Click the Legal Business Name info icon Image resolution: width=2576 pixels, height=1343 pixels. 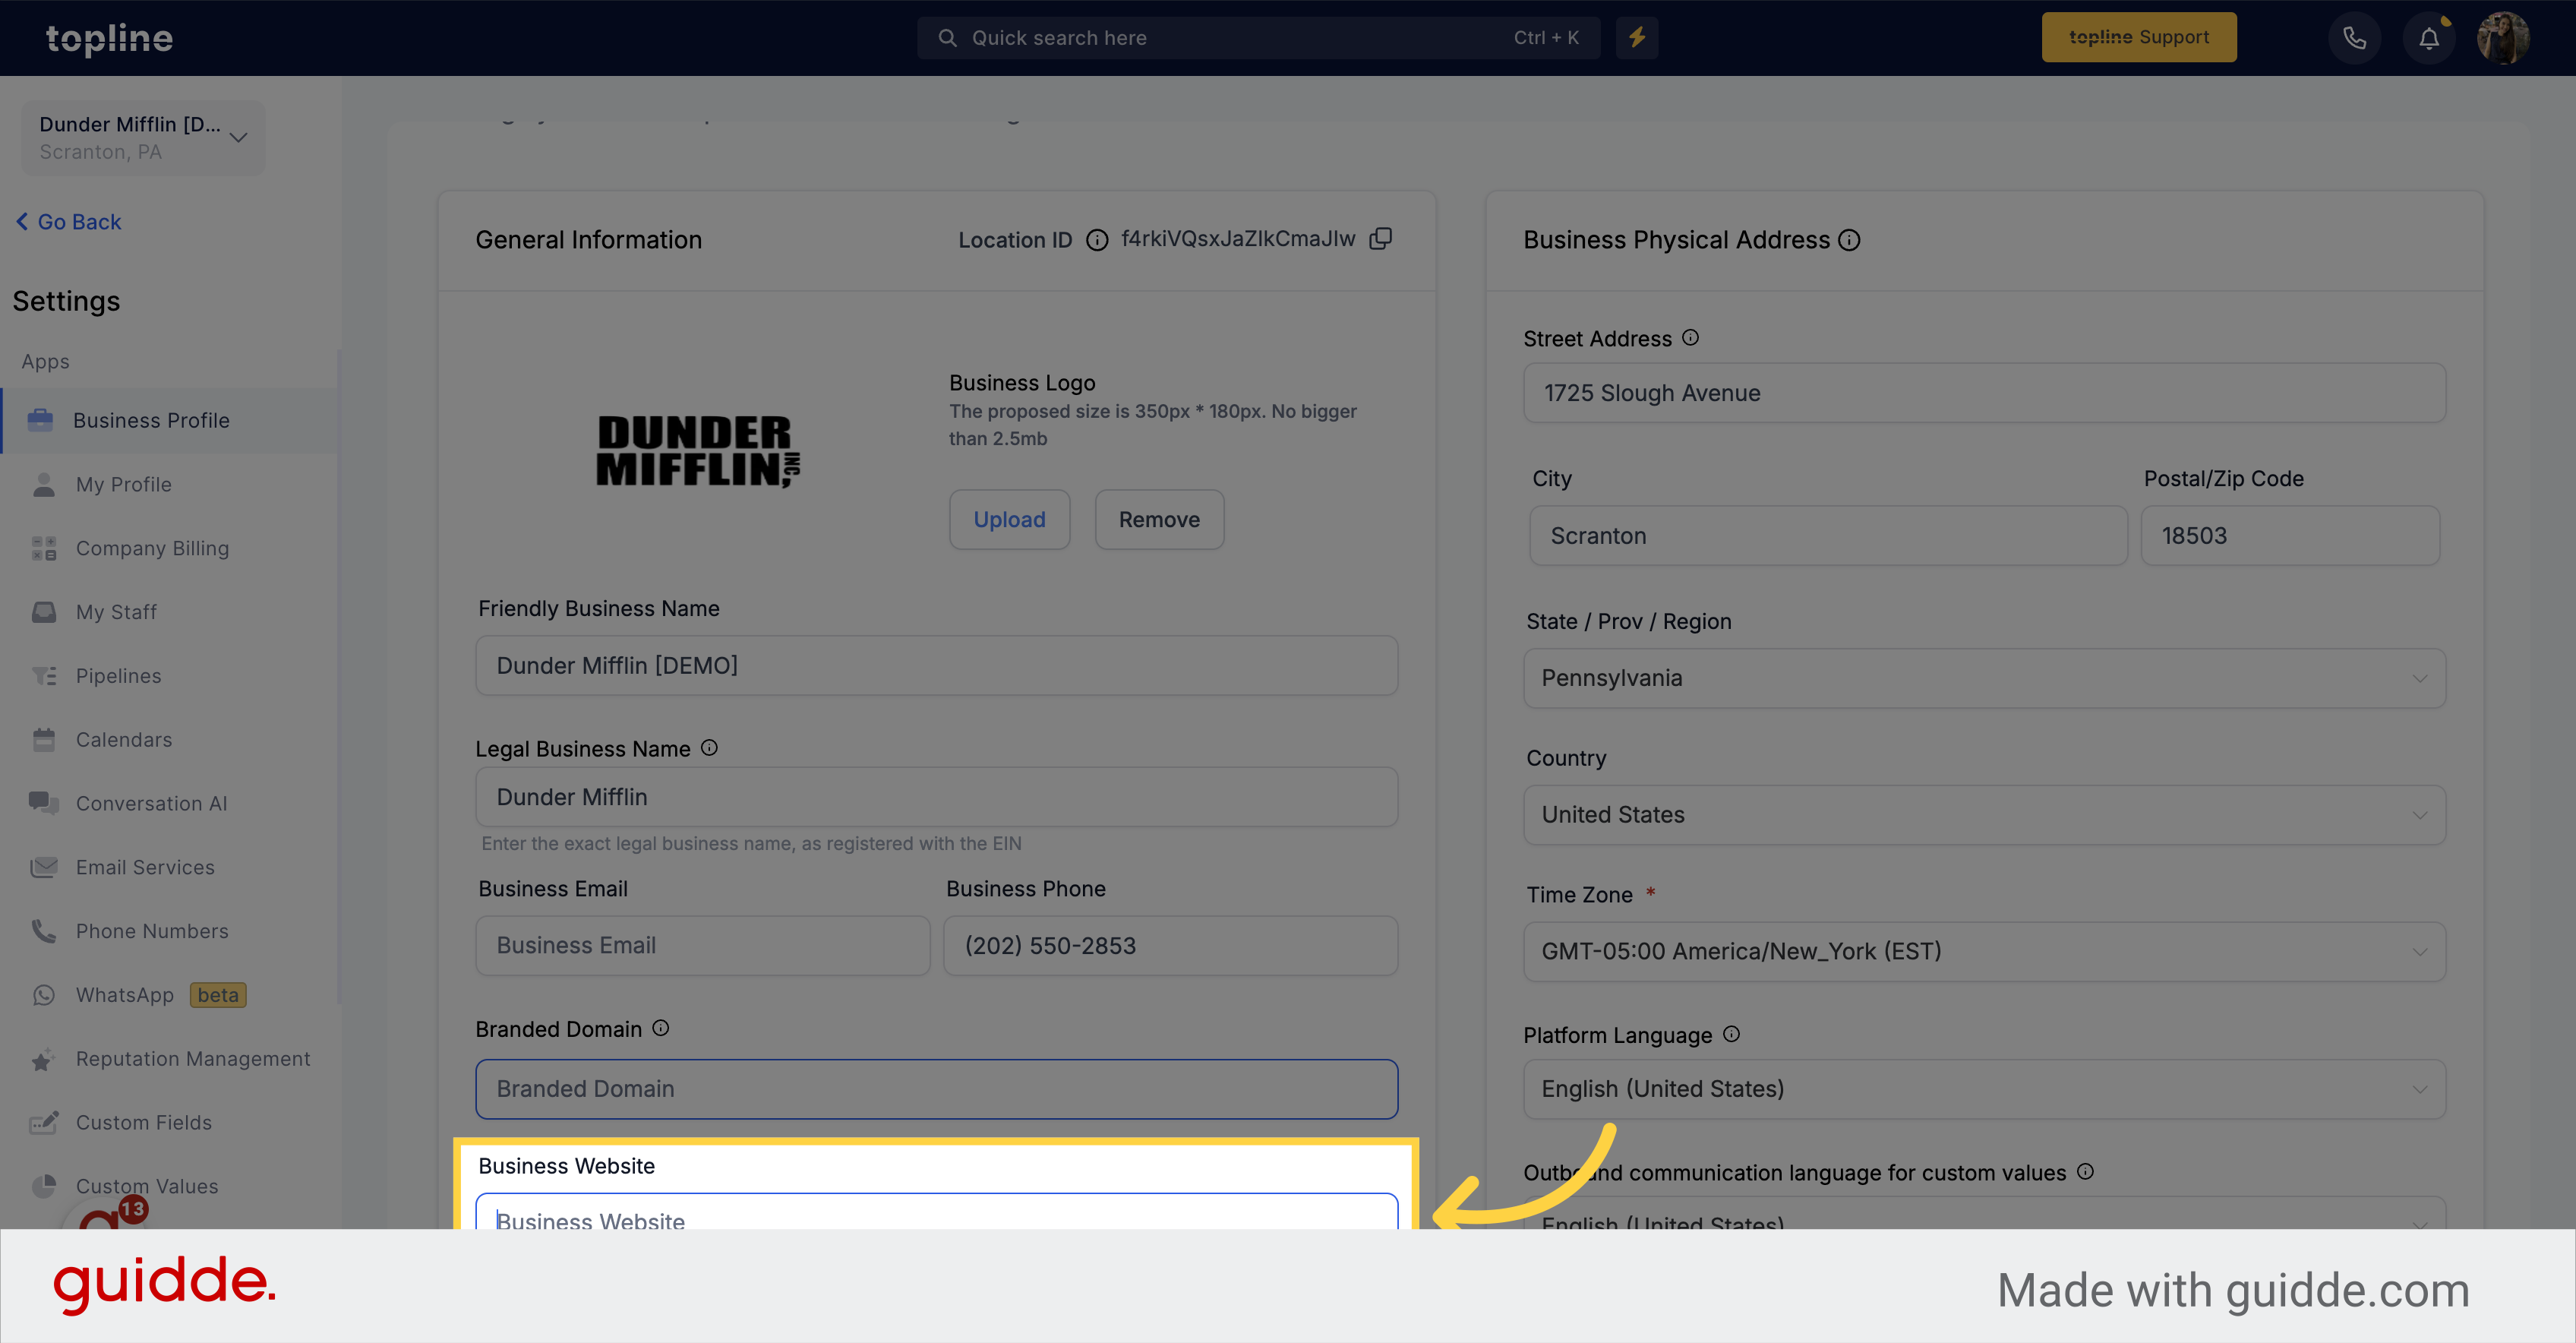tap(709, 748)
